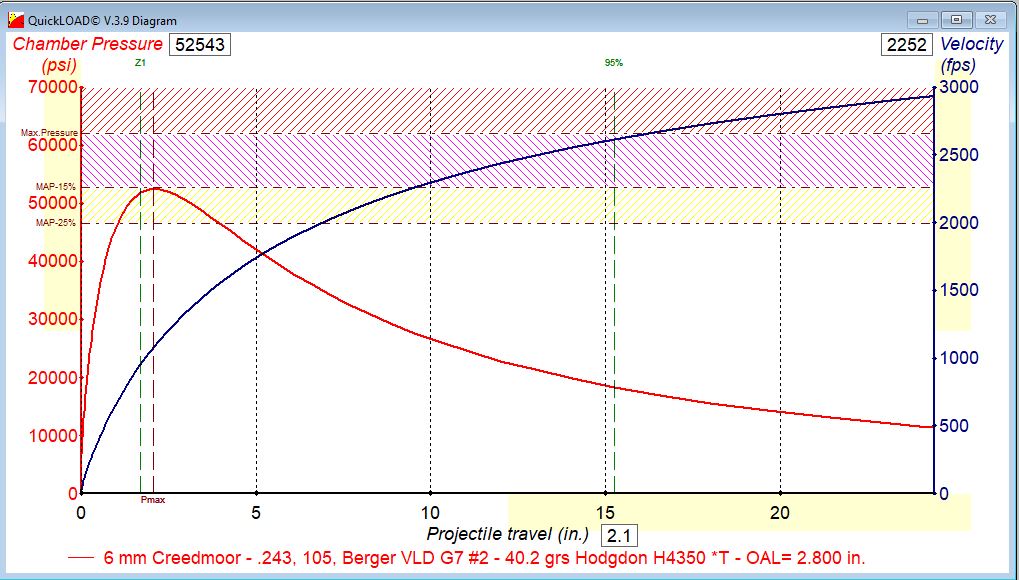Click the QuickLOAD app icon in title bar
The image size is (1019, 580).
(x=15, y=20)
